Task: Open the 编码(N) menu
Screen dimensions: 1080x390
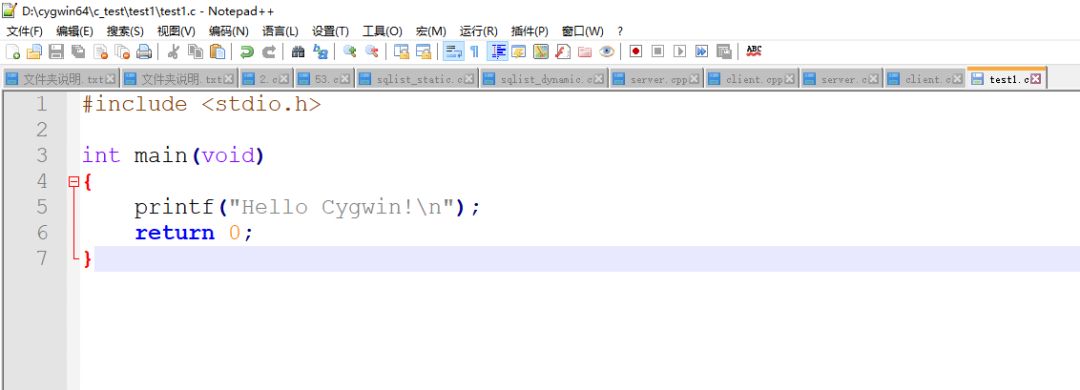Action: (x=229, y=31)
